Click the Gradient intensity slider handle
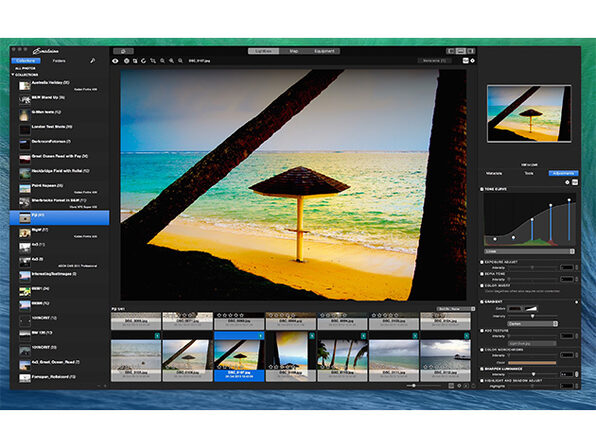The width and height of the screenshot is (596, 447). pyautogui.click(x=533, y=316)
